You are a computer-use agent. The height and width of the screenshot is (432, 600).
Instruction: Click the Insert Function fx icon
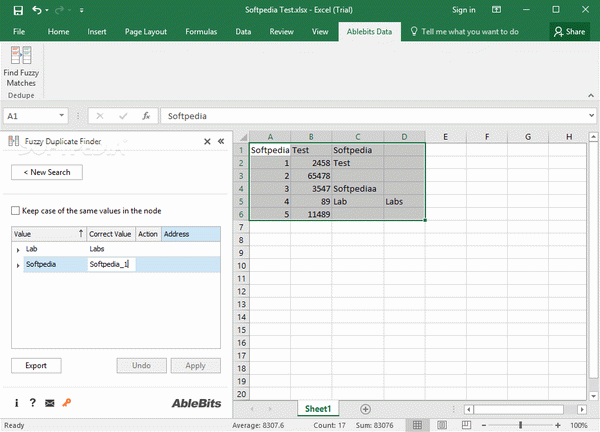(146, 116)
